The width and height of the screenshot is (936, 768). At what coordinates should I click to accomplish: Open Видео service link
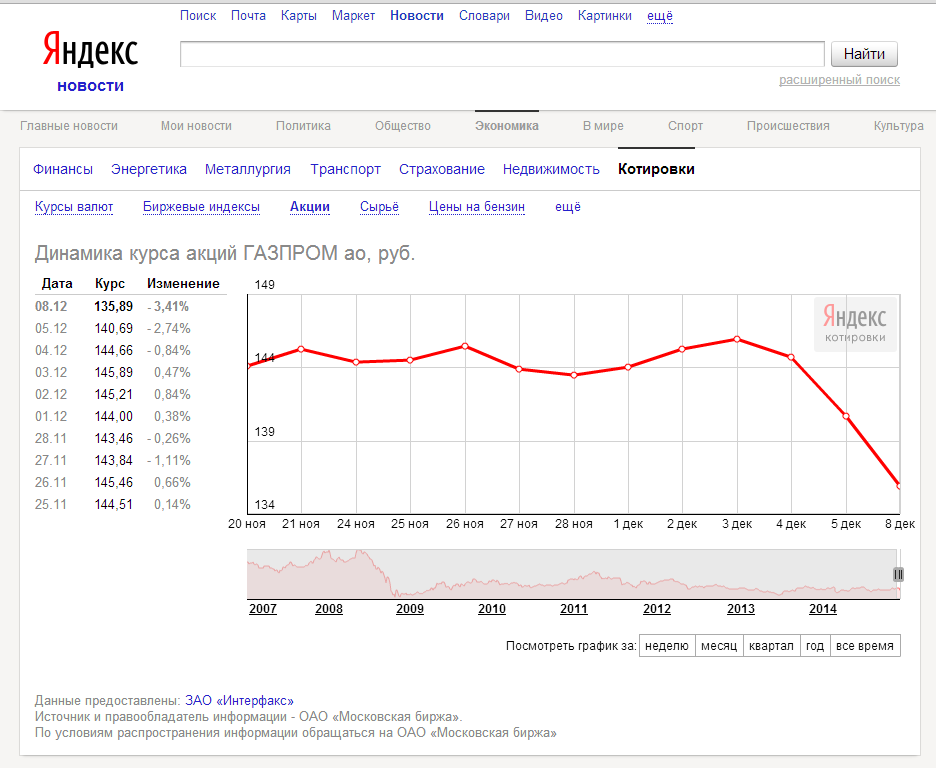pos(544,16)
